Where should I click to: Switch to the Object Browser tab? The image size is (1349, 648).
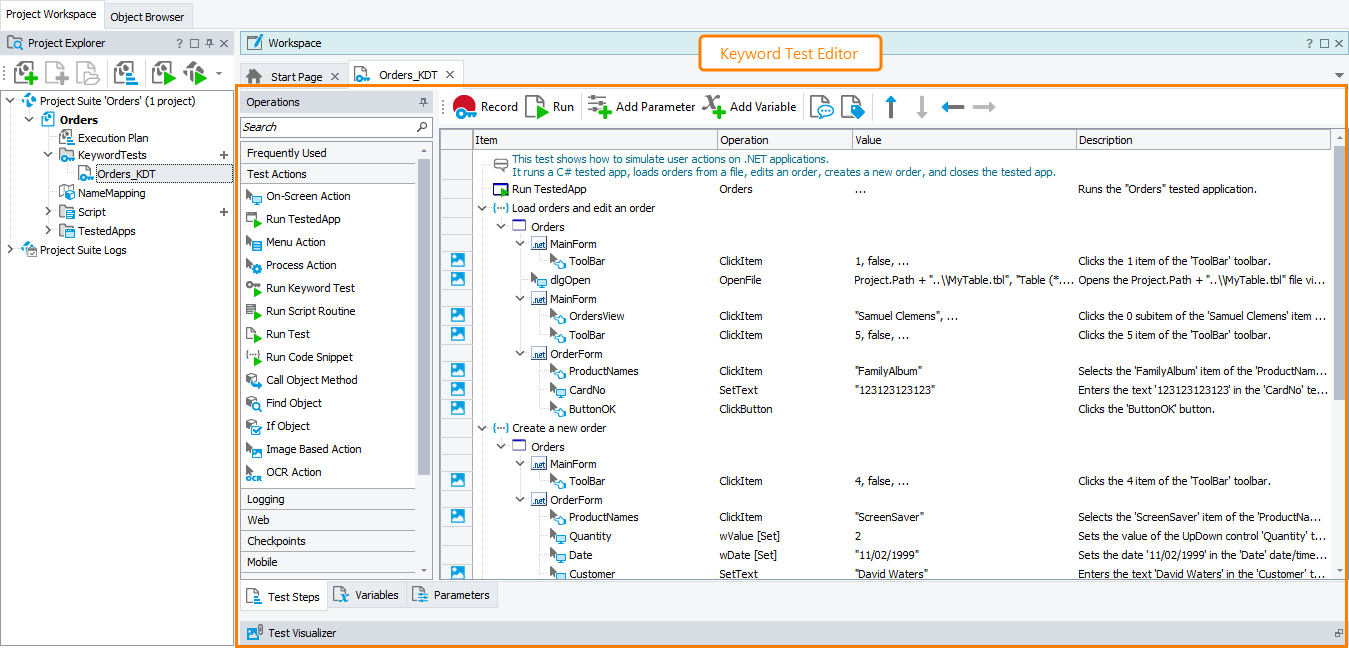147,17
